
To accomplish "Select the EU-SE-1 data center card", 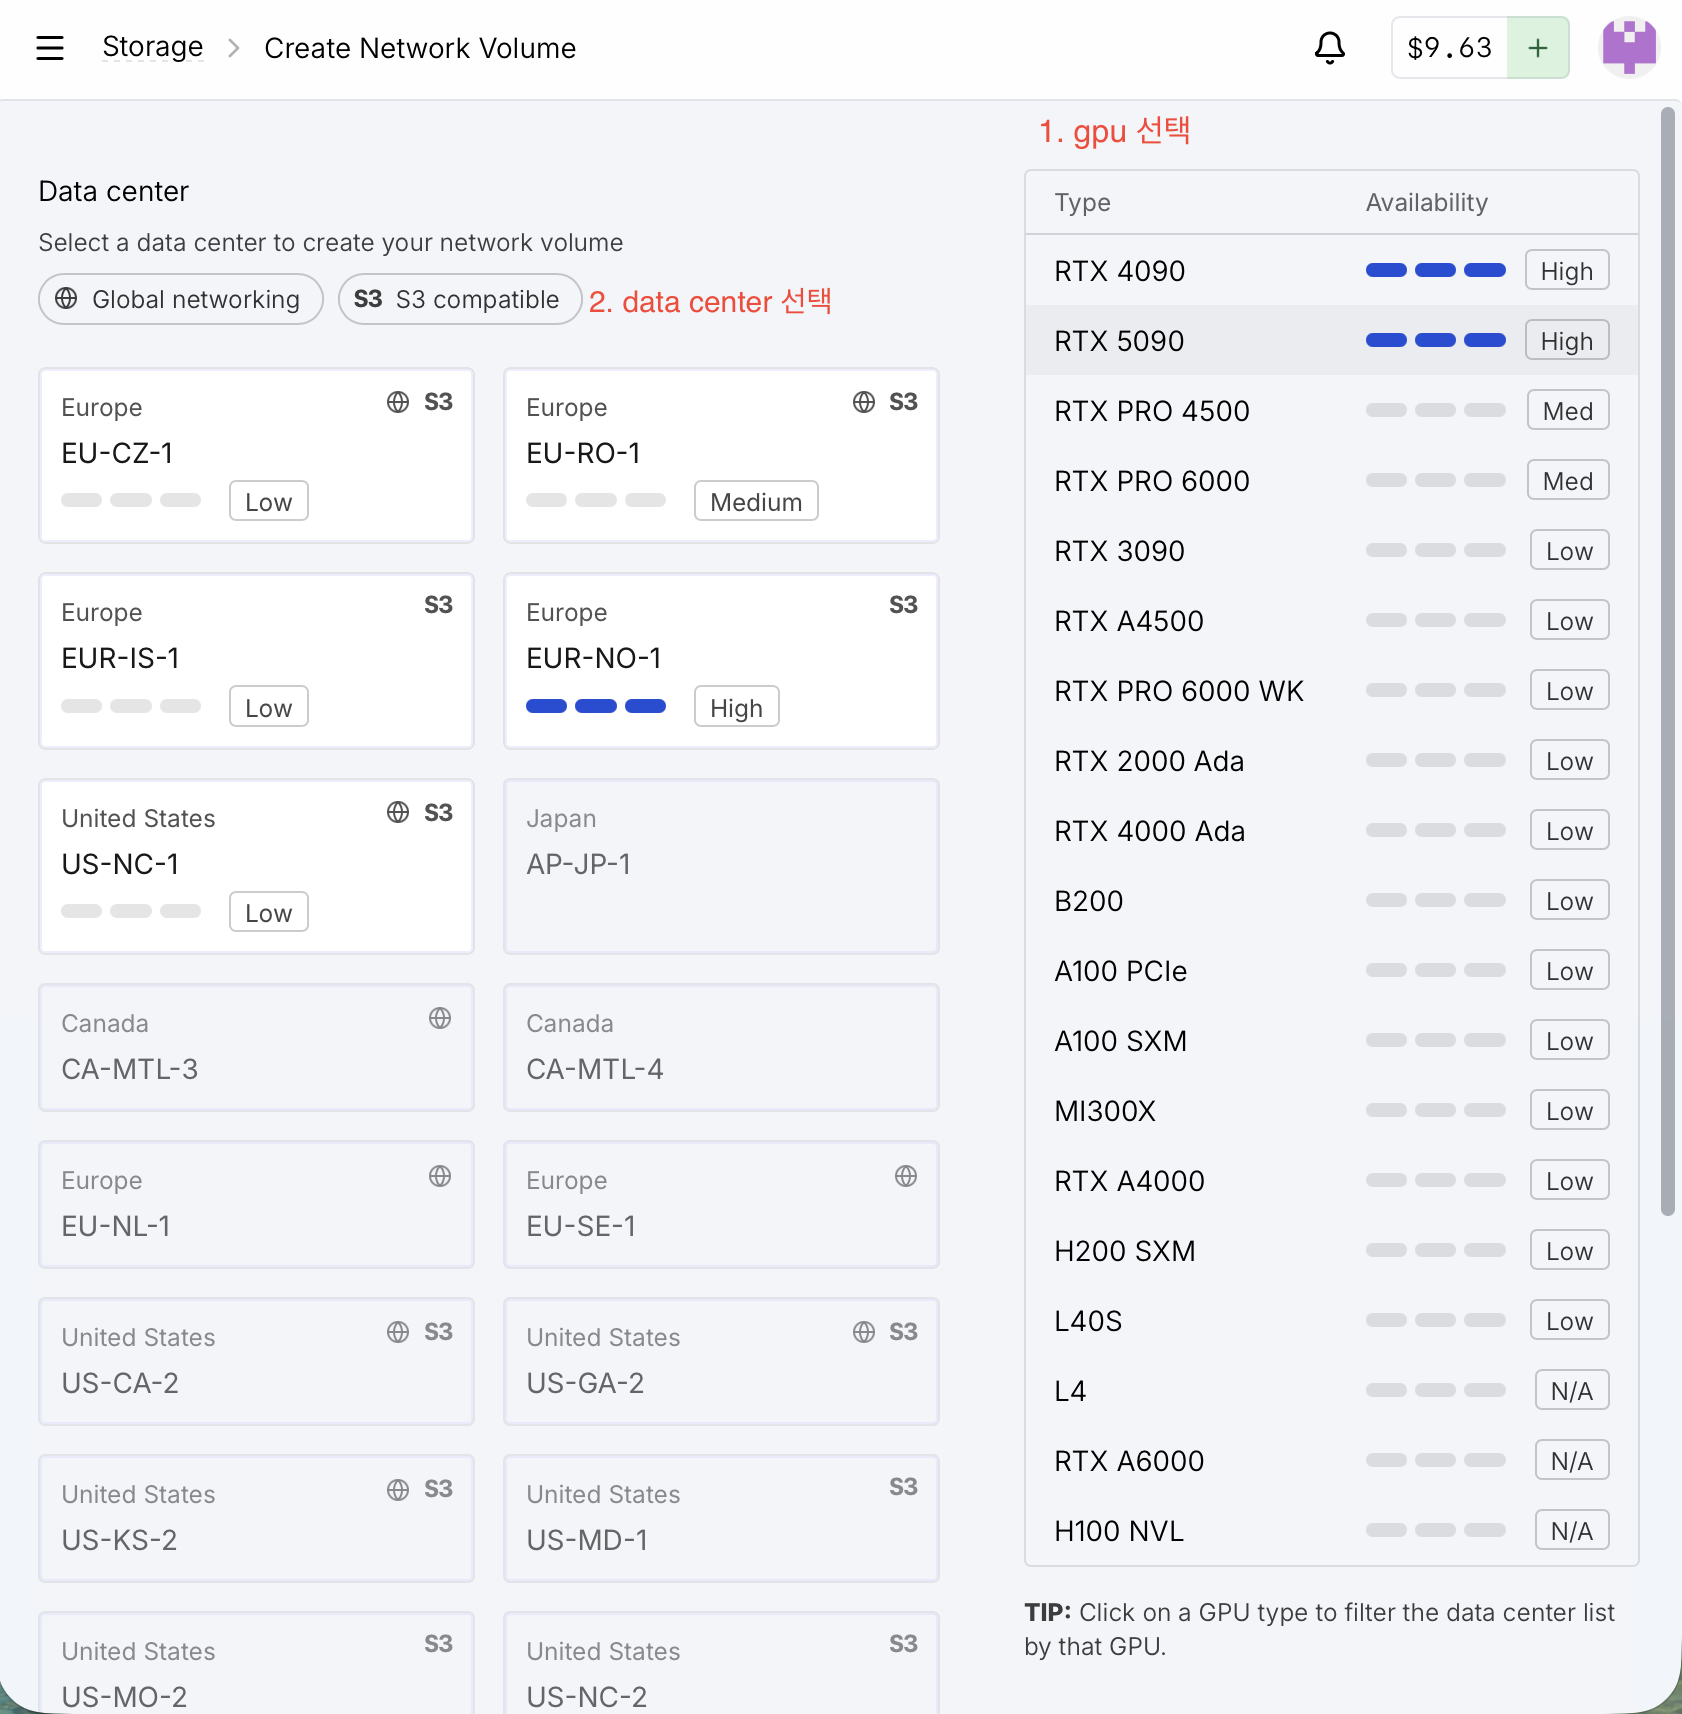I will 721,1204.
